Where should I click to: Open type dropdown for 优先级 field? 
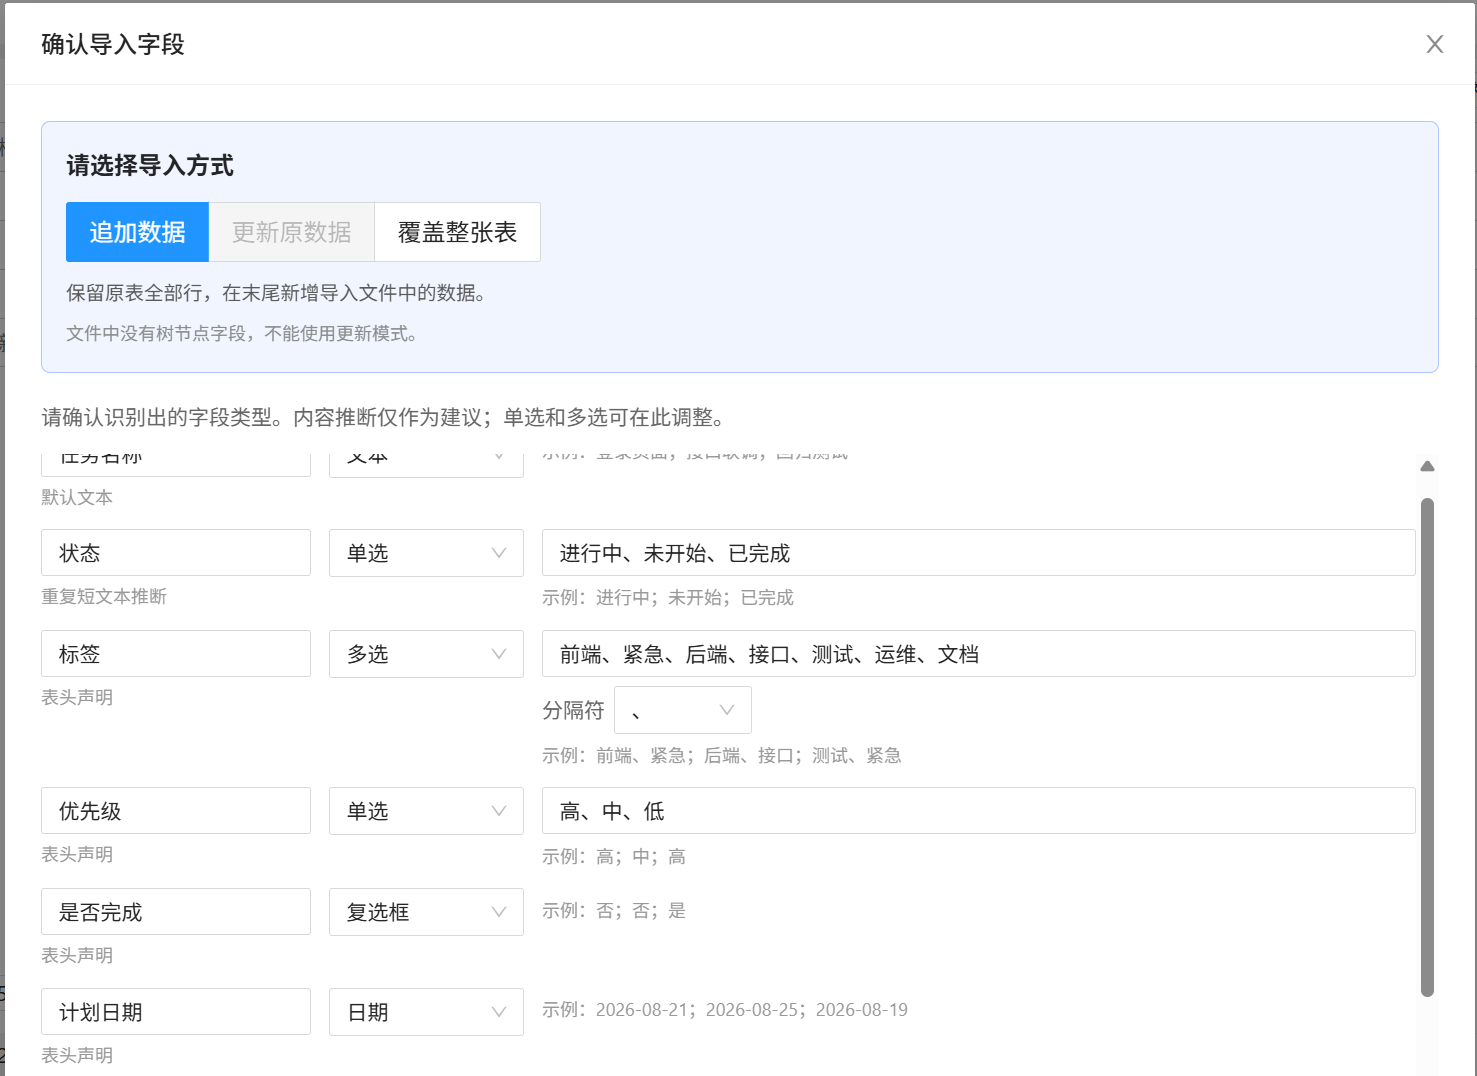tap(426, 811)
